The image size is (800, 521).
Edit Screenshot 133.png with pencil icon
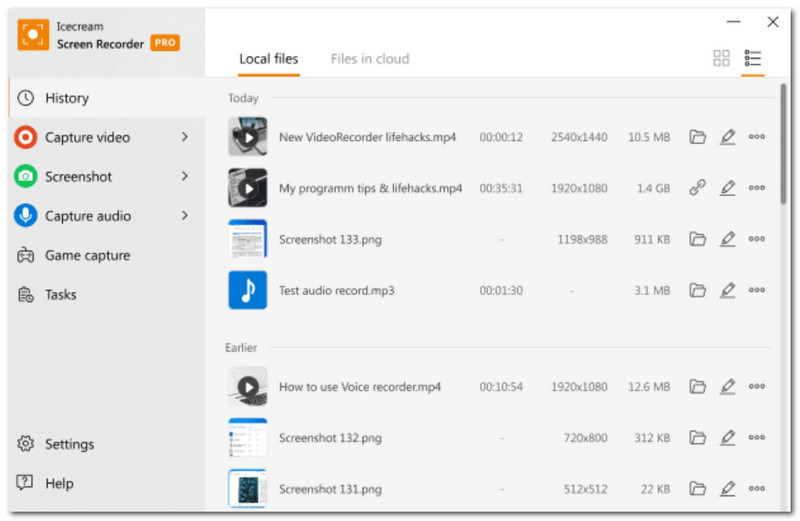tap(728, 239)
